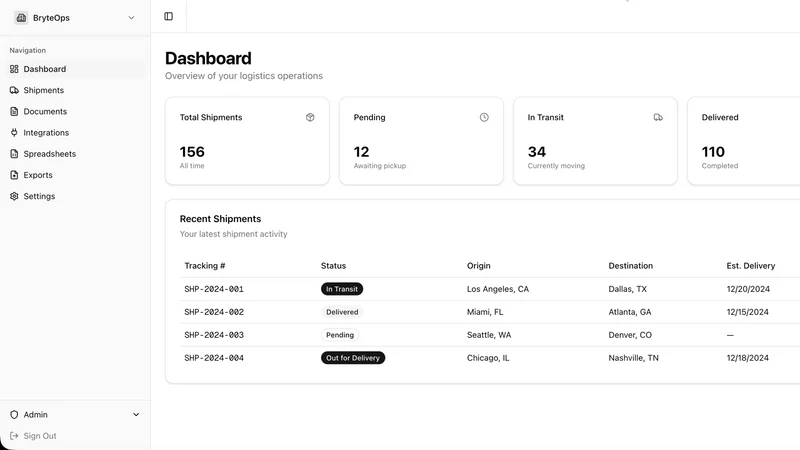The image size is (800, 450).
Task: Select origin Chicago, IL
Action: click(488, 358)
